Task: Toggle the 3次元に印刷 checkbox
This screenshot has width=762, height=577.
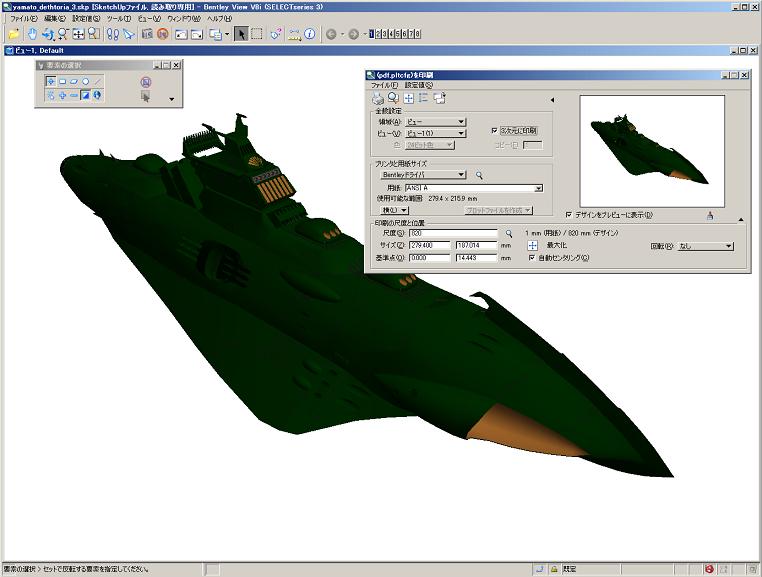Action: pyautogui.click(x=494, y=131)
